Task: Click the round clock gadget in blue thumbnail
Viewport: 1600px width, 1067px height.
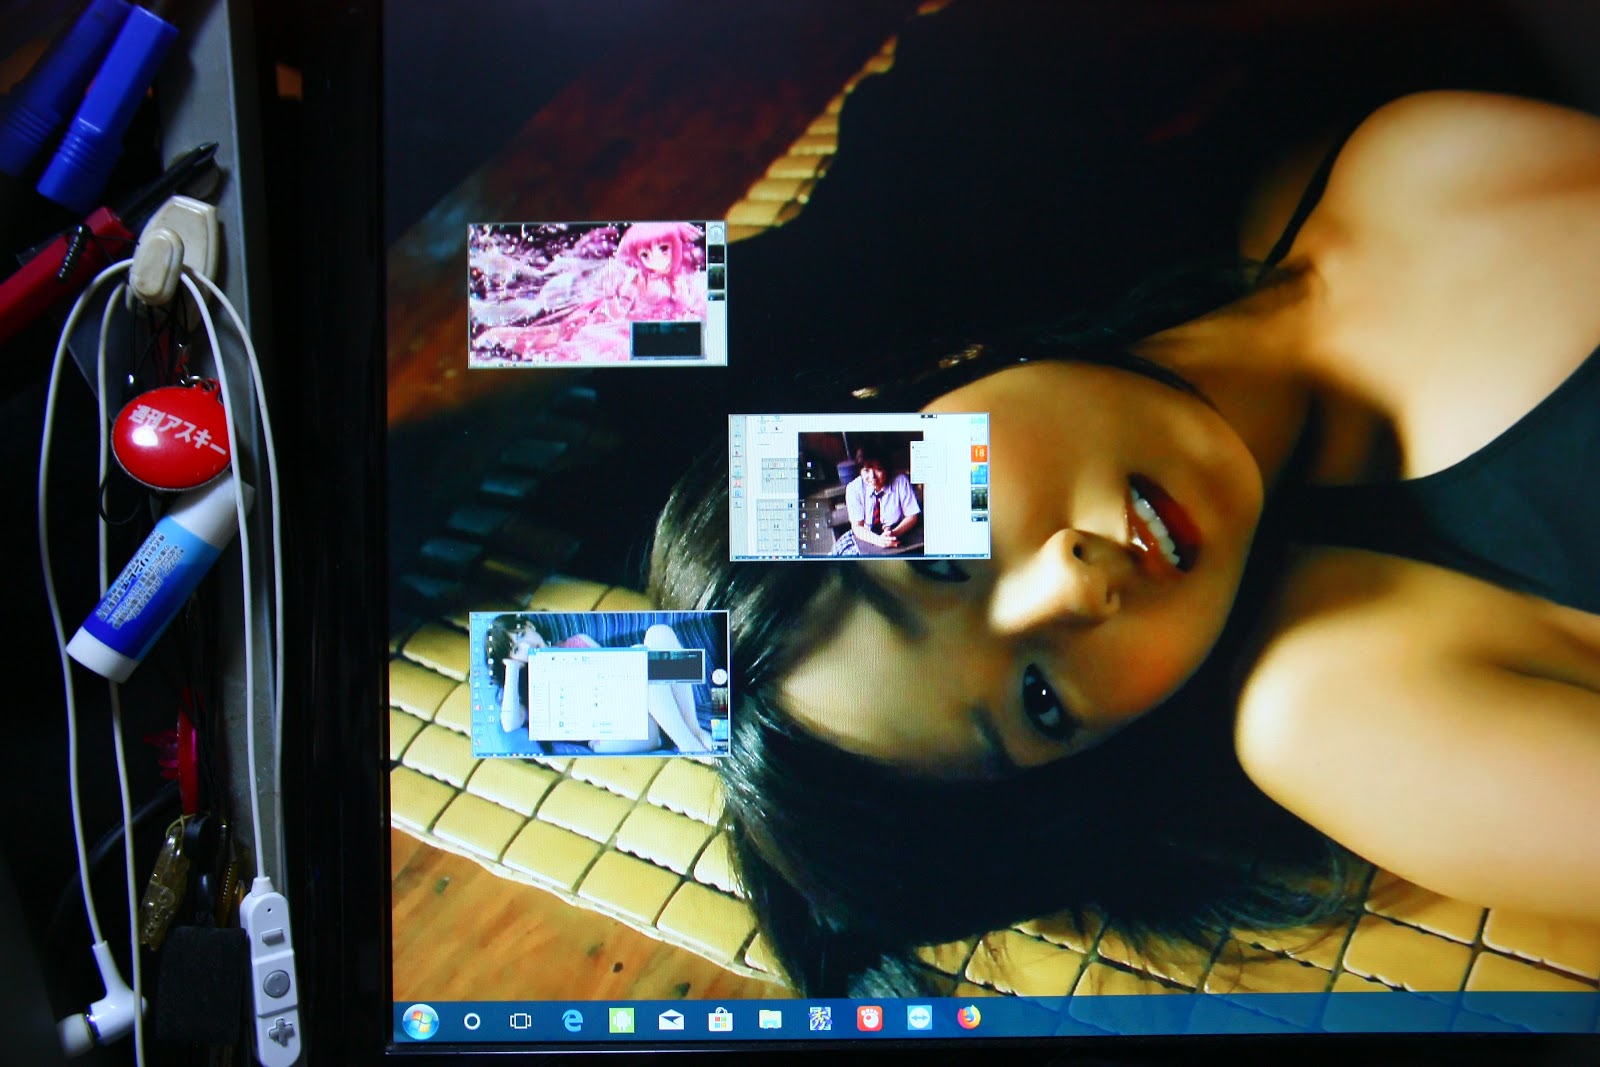Action: (x=718, y=678)
